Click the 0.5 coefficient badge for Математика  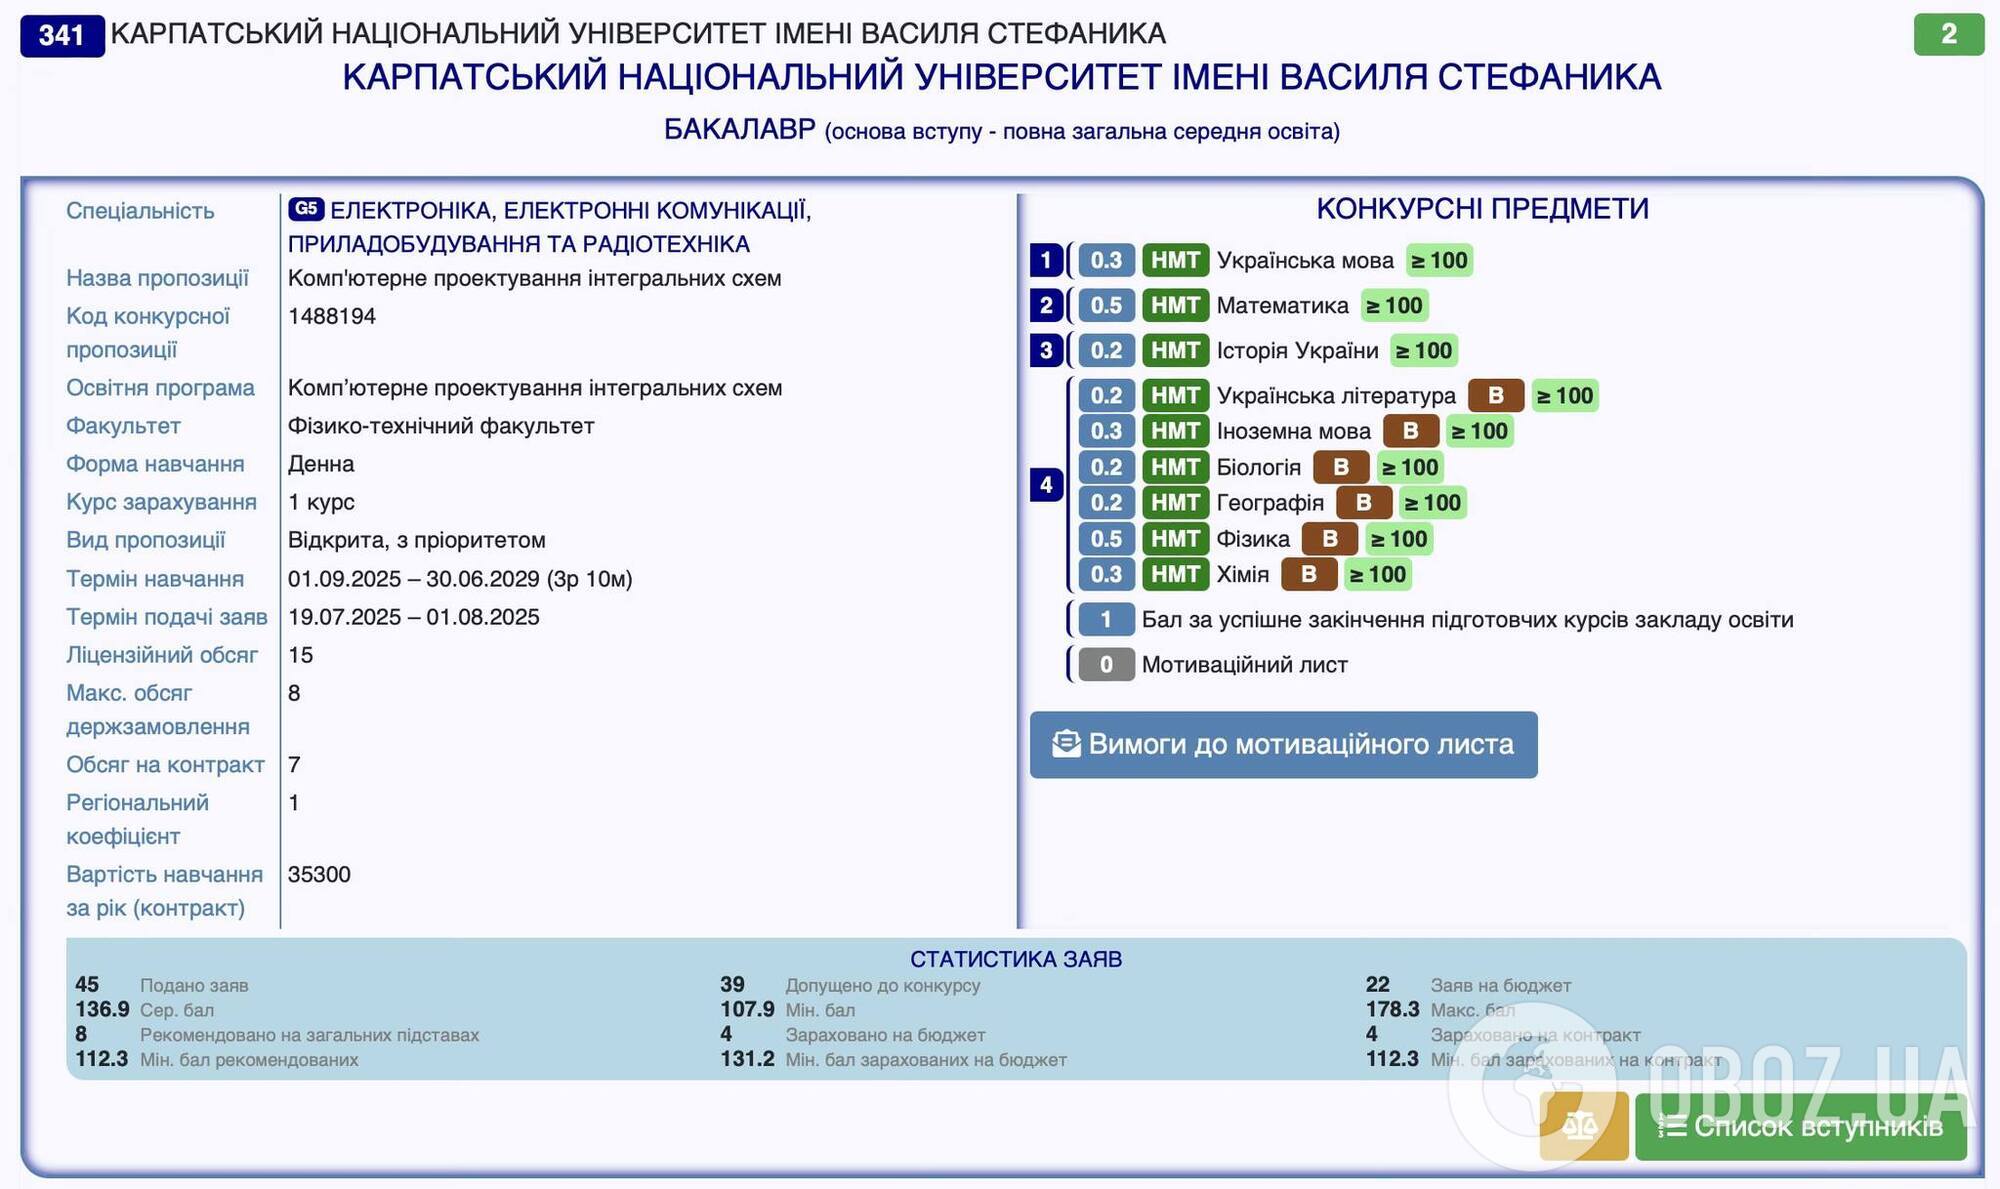(1106, 306)
